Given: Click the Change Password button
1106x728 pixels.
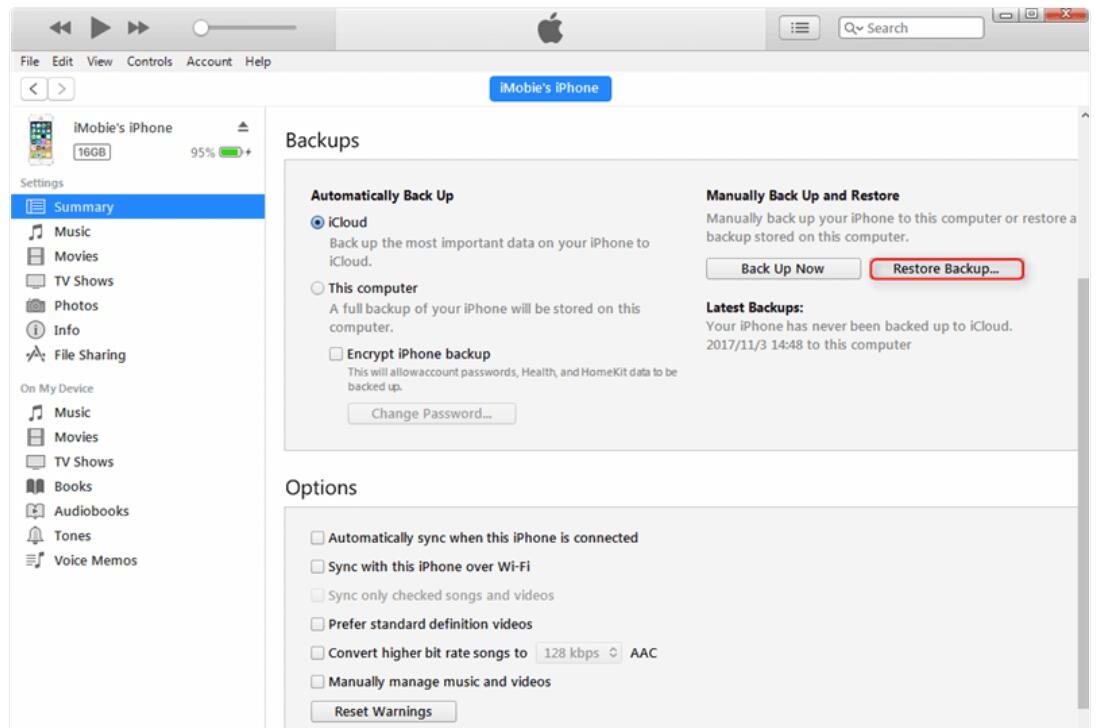Looking at the screenshot, I should [432, 413].
